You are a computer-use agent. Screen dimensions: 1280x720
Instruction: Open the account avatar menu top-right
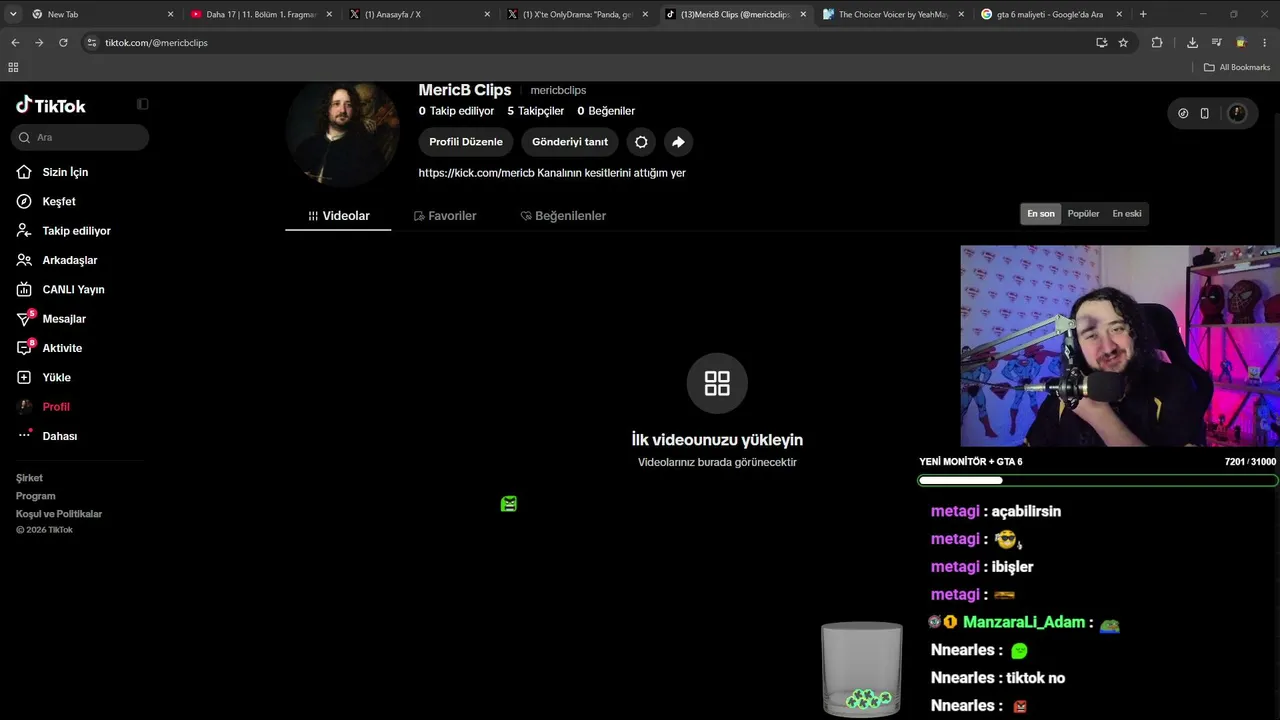click(x=1237, y=113)
